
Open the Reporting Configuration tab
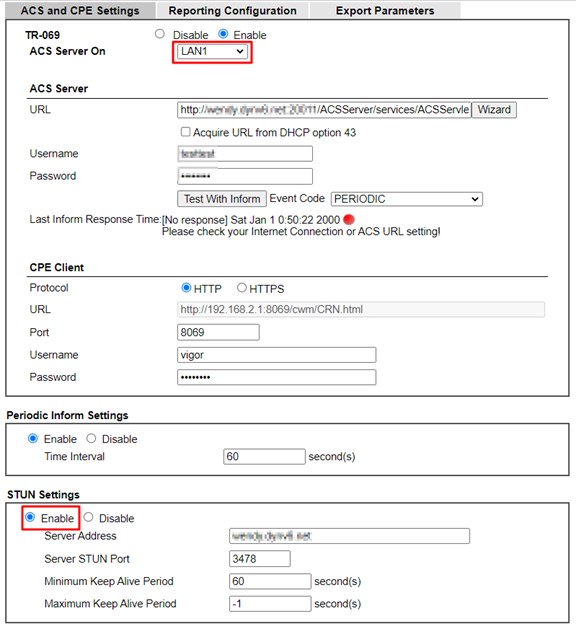232,10
